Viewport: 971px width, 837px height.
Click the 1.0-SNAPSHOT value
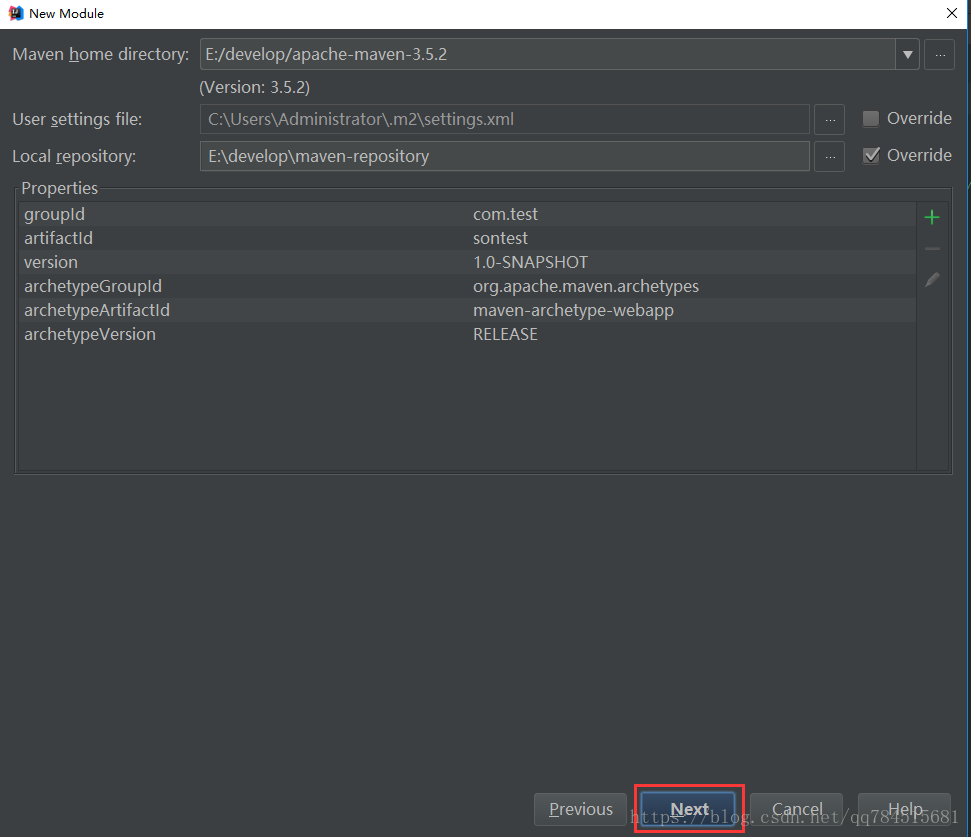pos(531,262)
